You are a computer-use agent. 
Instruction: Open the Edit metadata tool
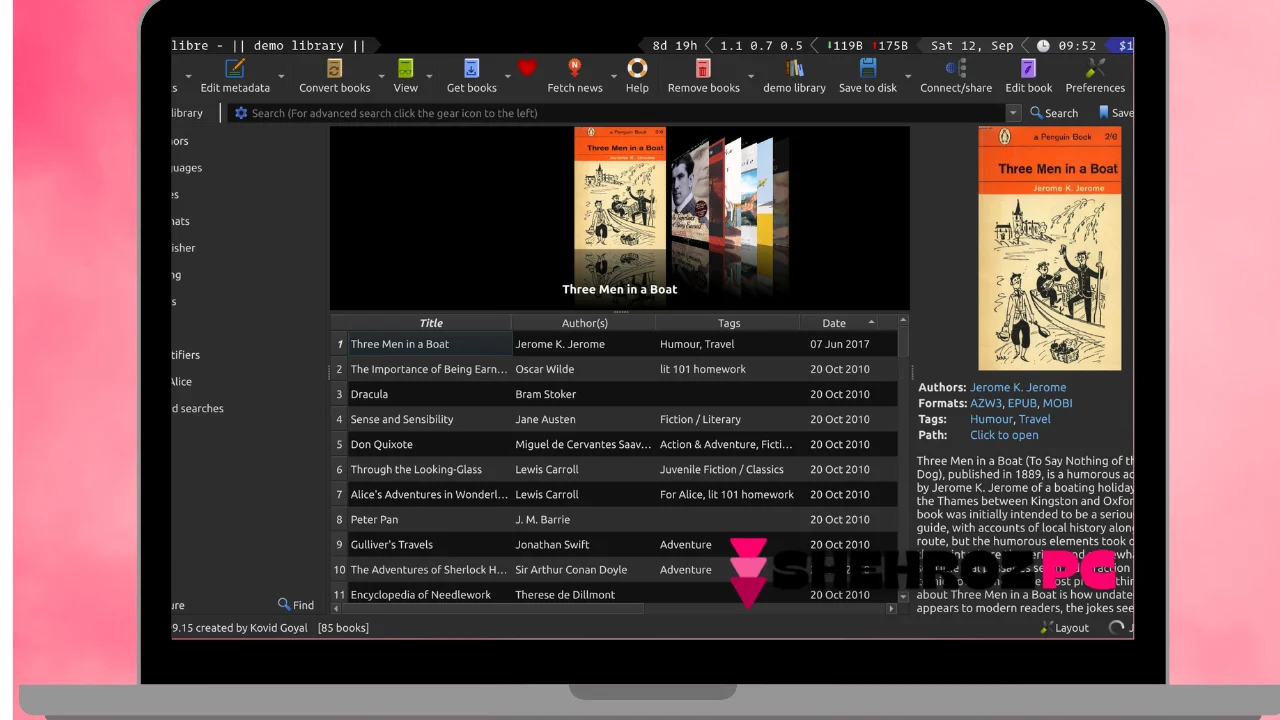coord(235,76)
